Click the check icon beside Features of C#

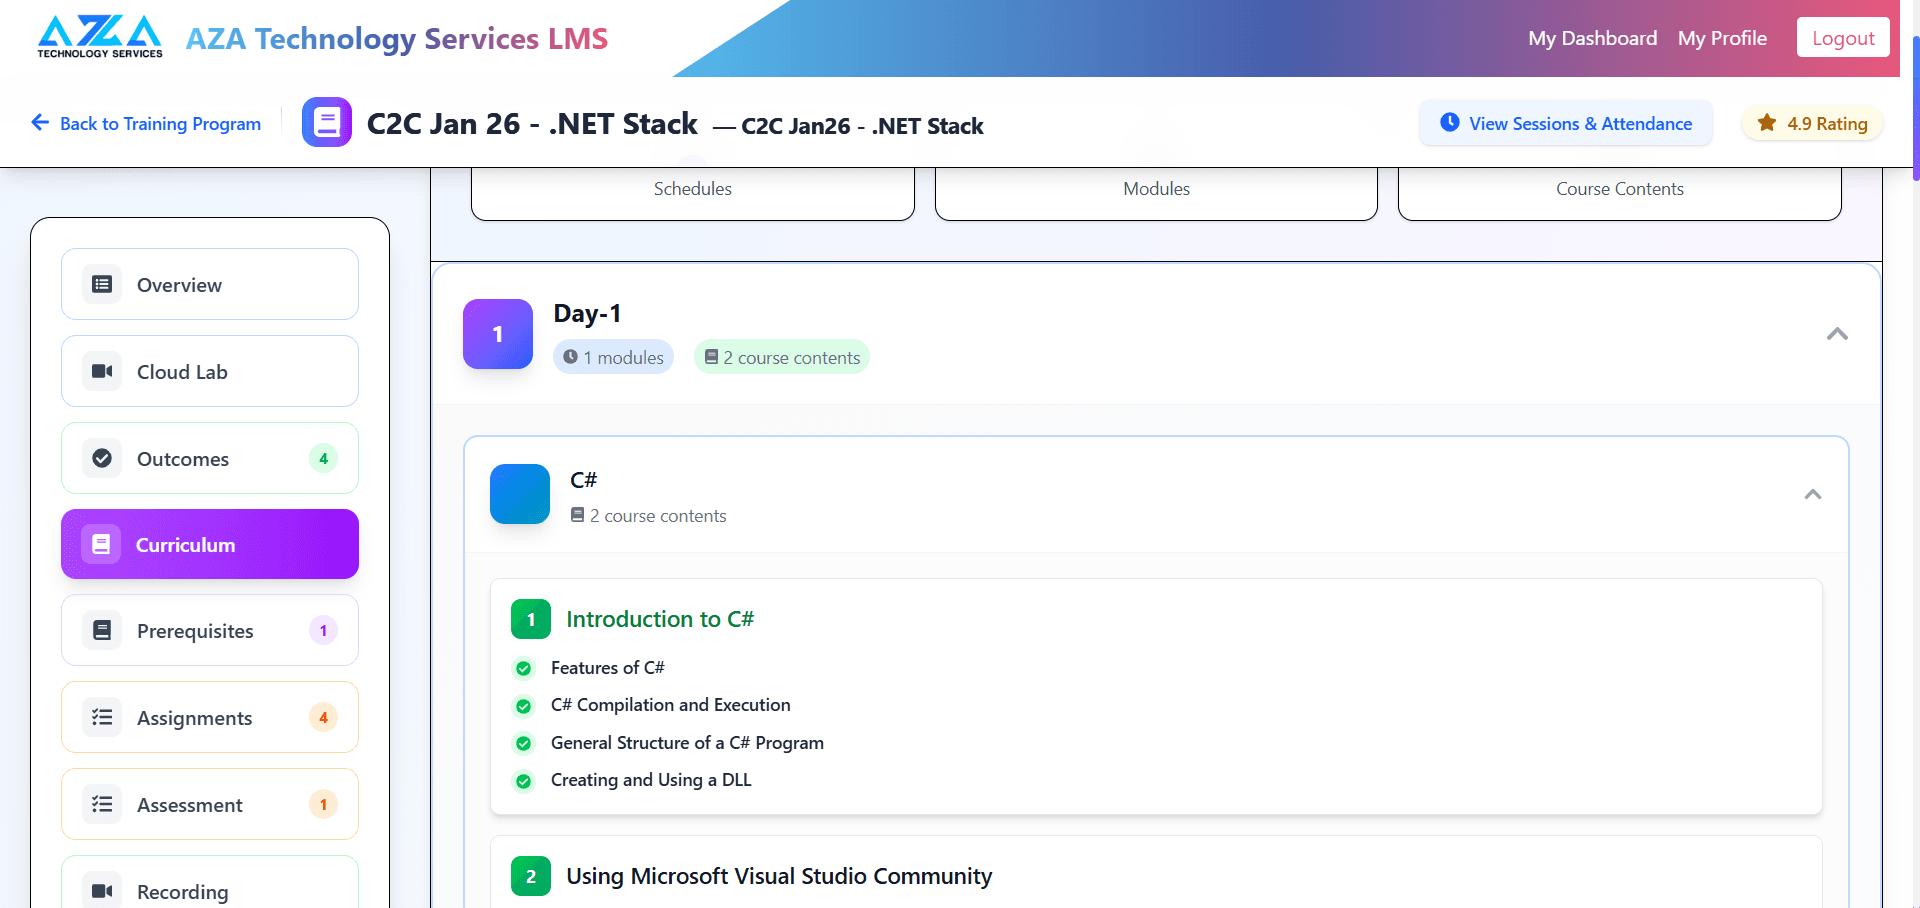tap(523, 668)
